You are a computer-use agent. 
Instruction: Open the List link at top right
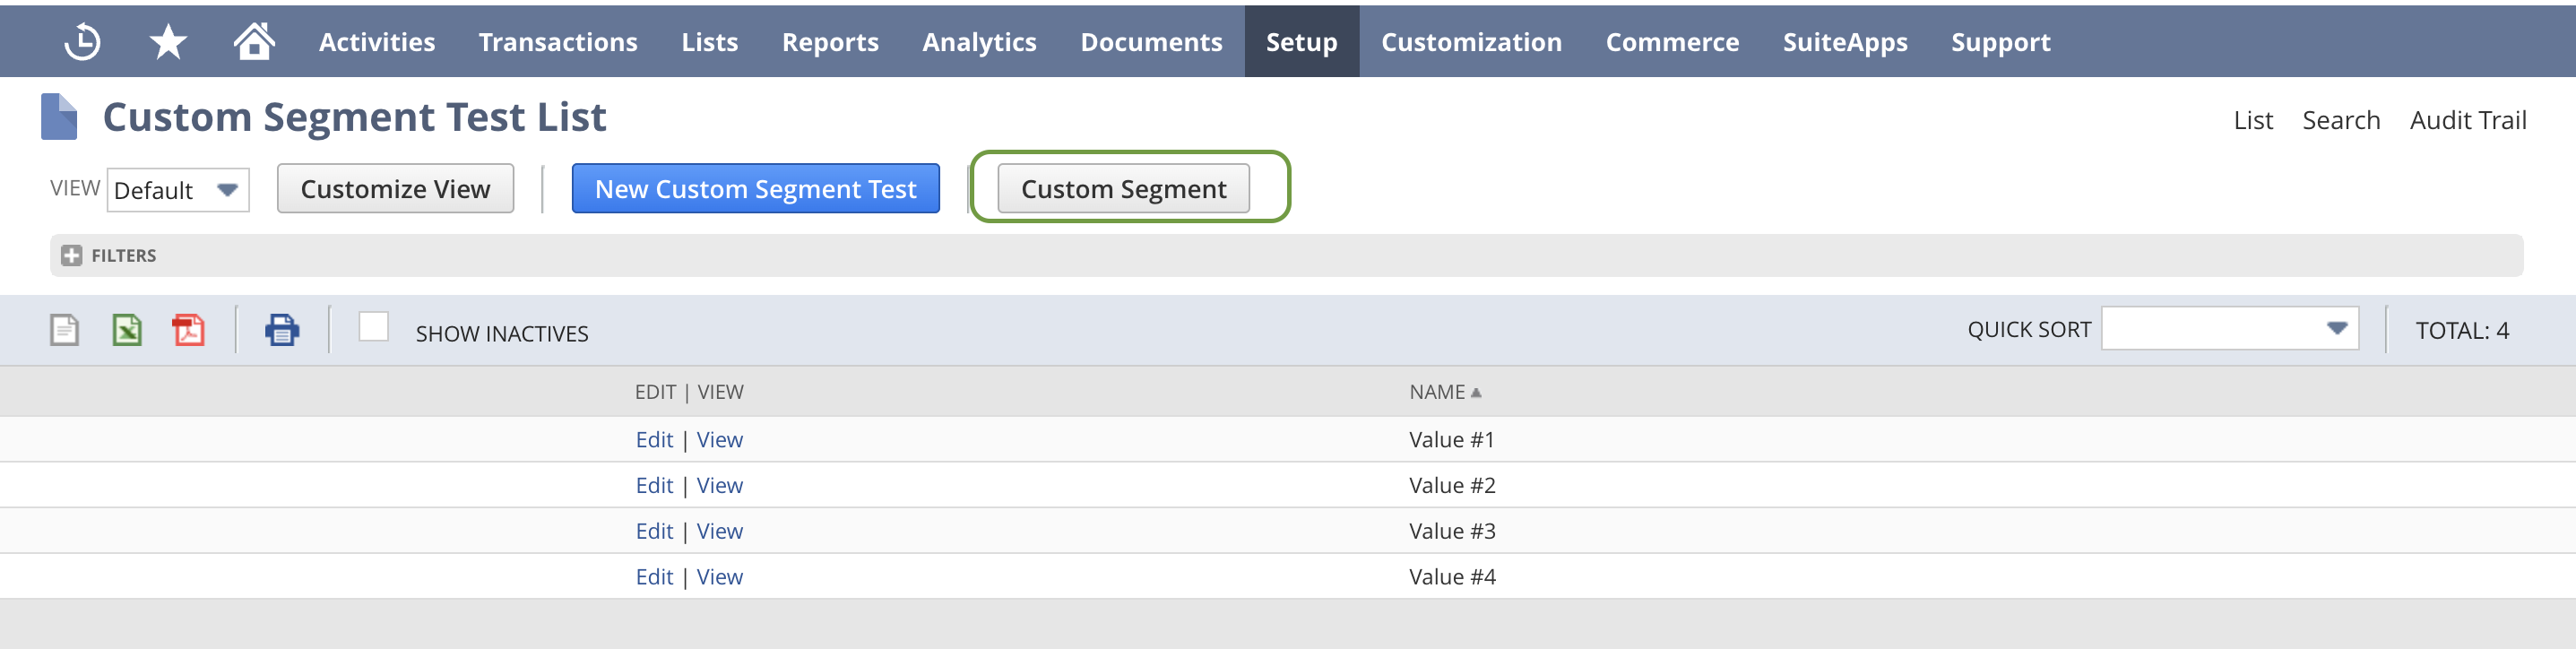point(2252,120)
